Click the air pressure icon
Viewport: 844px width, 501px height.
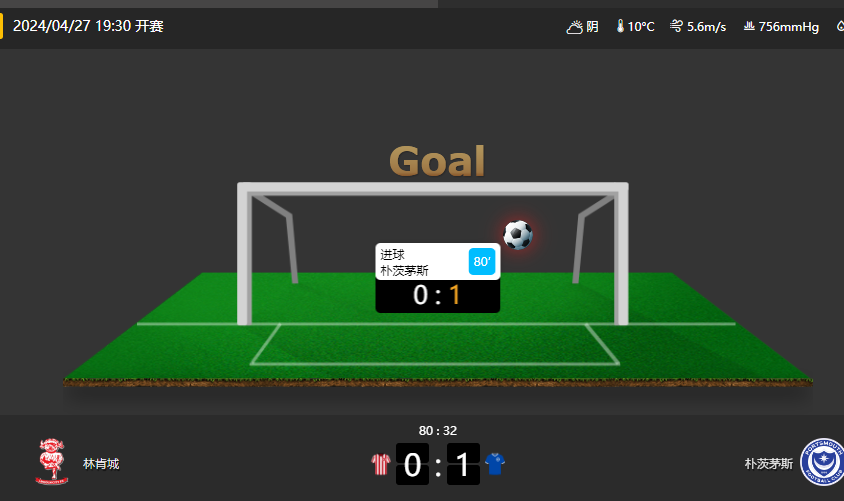pyautogui.click(x=749, y=26)
